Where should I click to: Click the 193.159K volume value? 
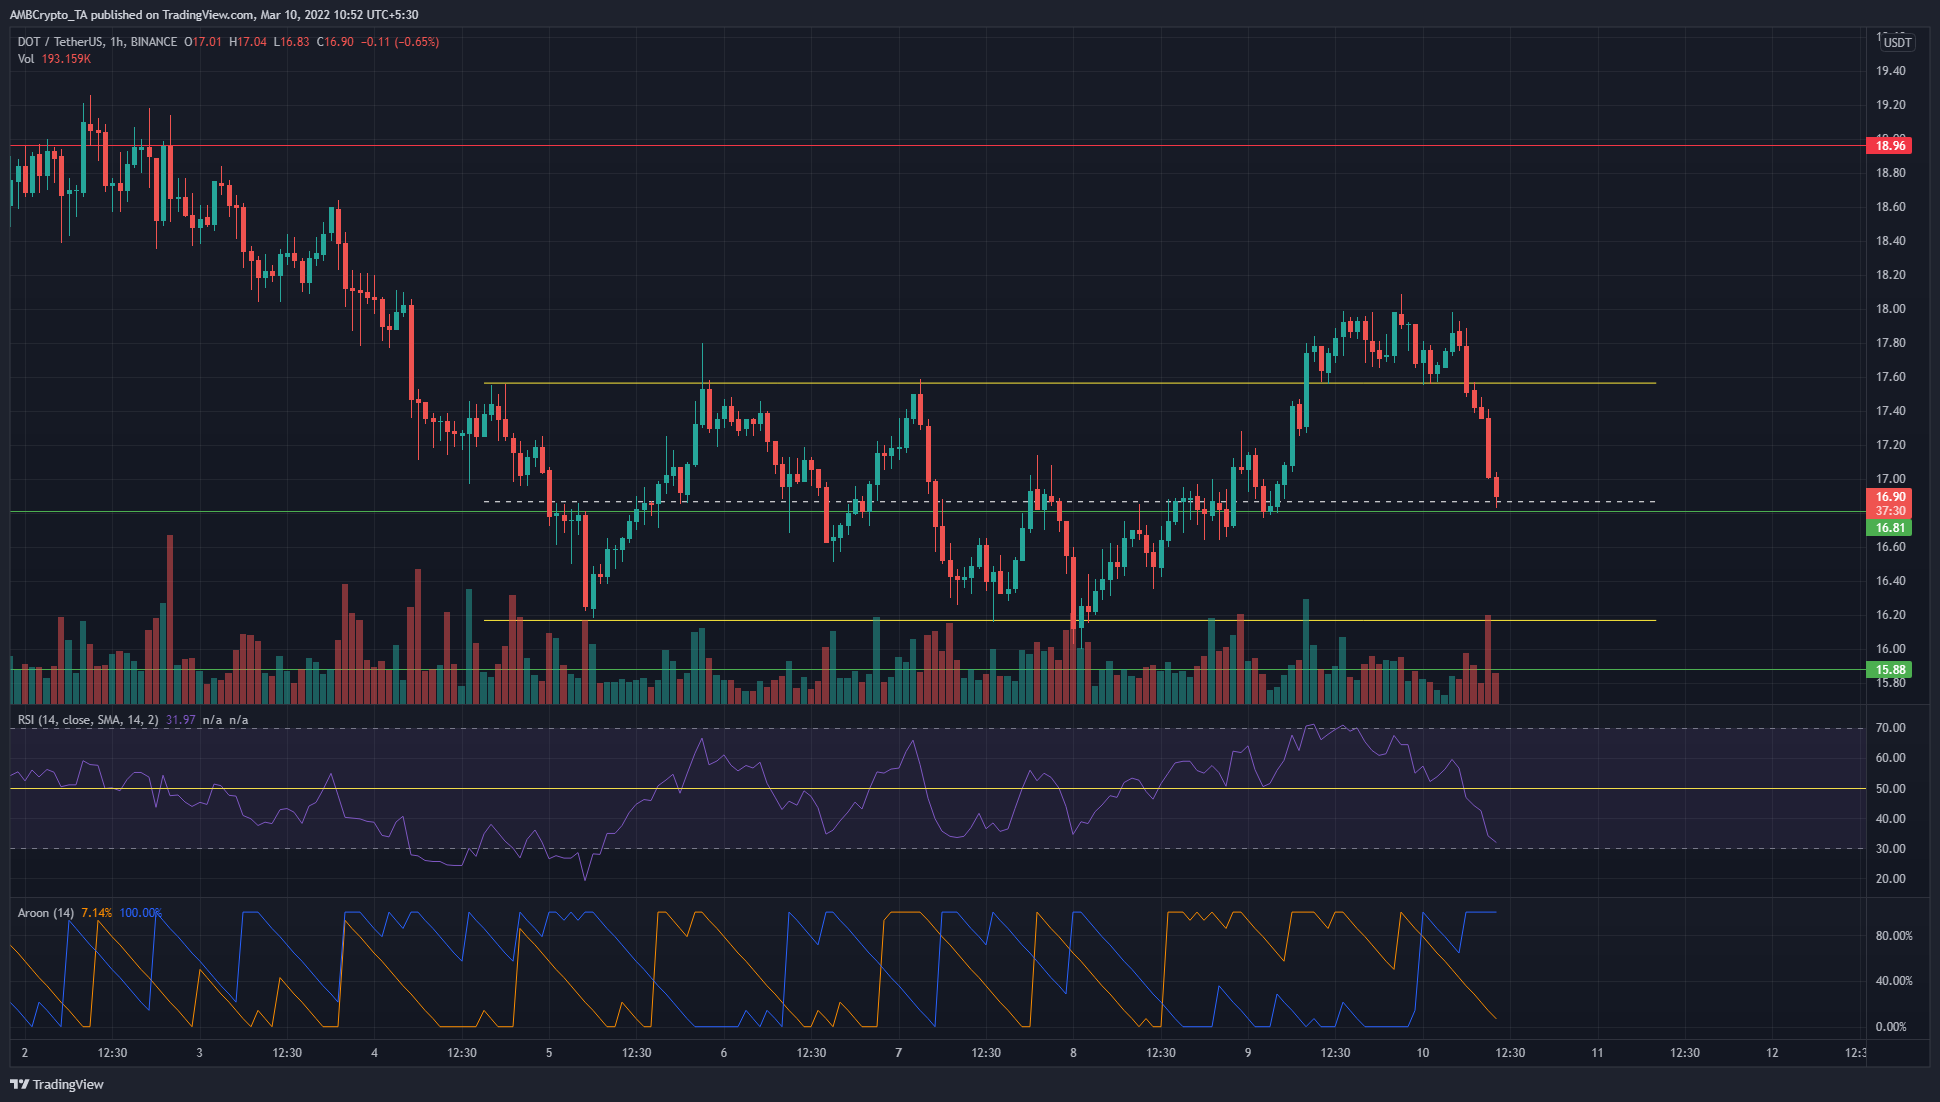pyautogui.click(x=66, y=59)
